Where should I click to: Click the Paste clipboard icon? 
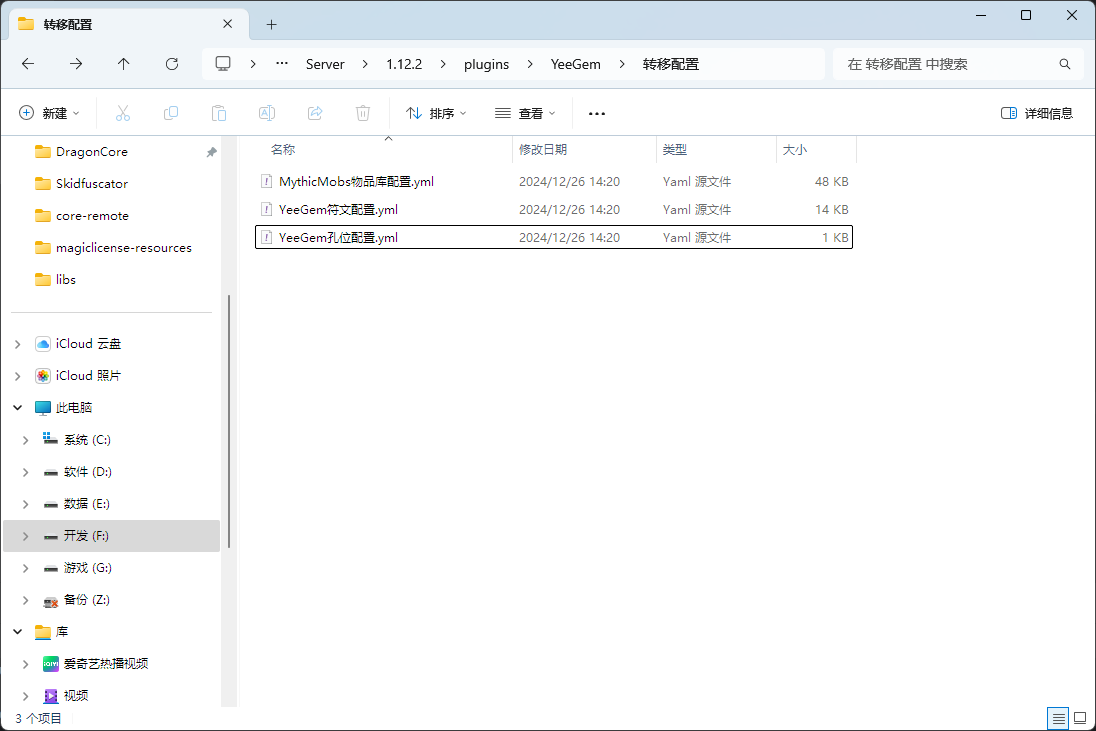tap(219, 113)
